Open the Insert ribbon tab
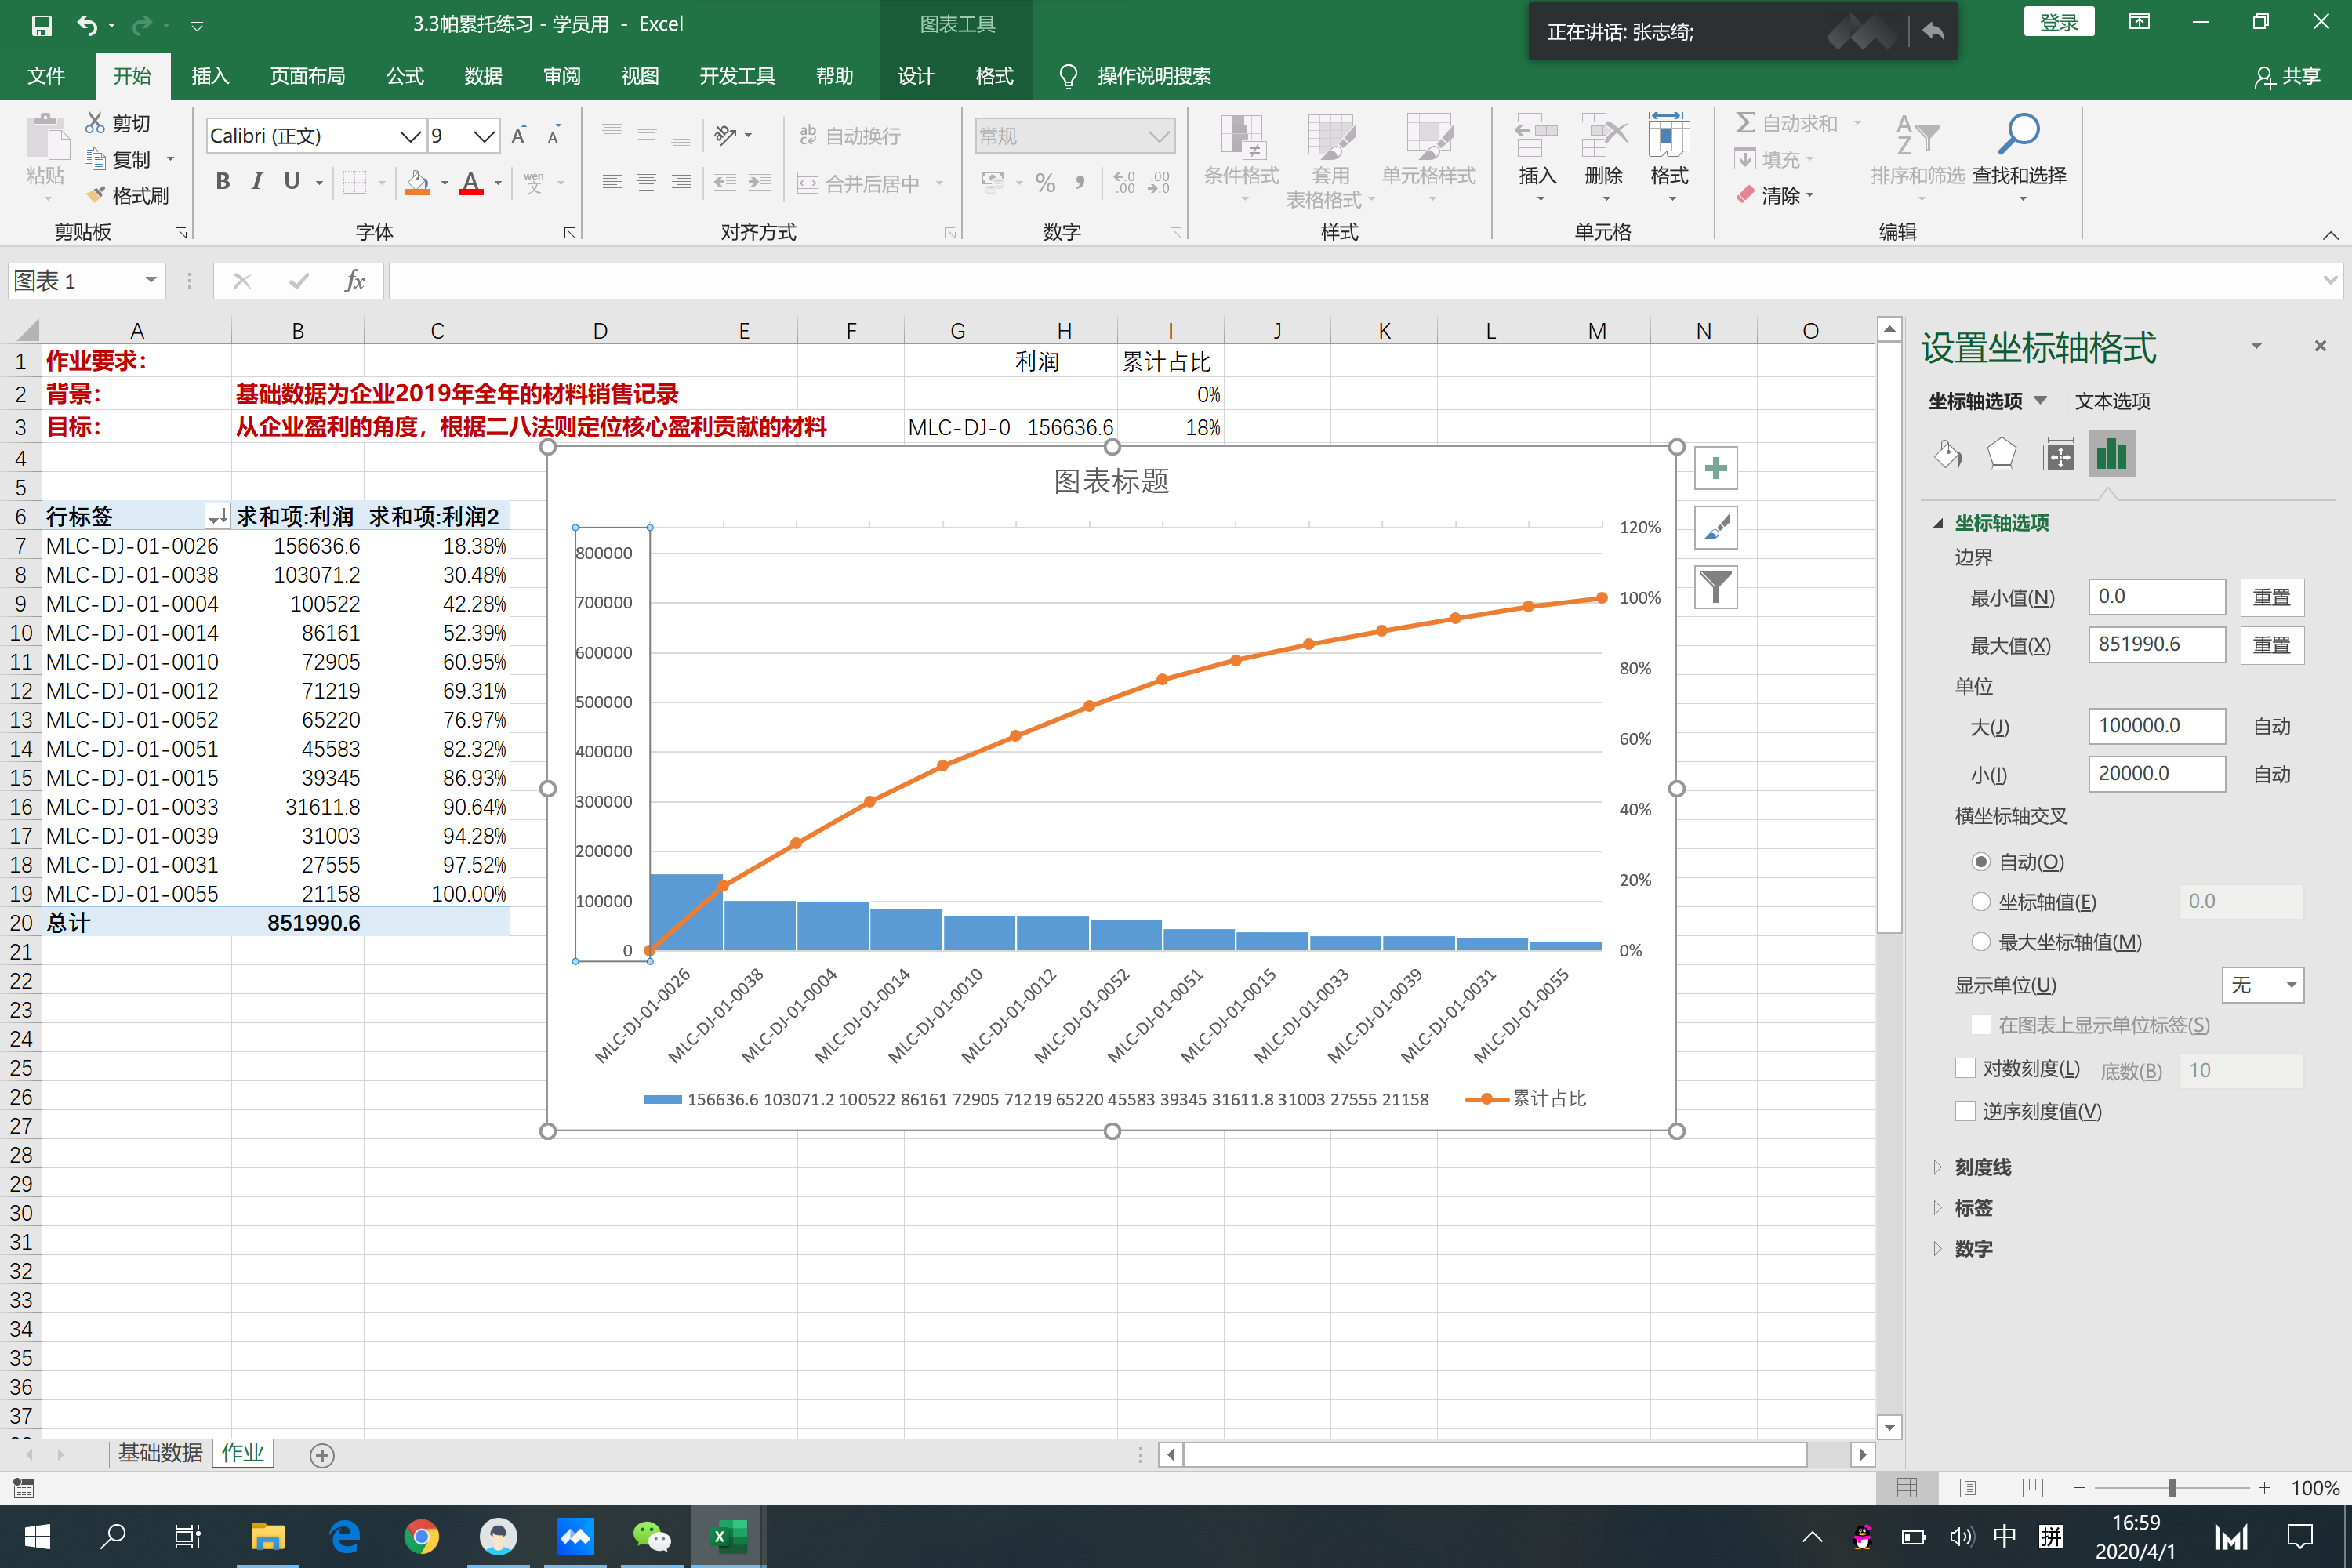 tap(210, 76)
